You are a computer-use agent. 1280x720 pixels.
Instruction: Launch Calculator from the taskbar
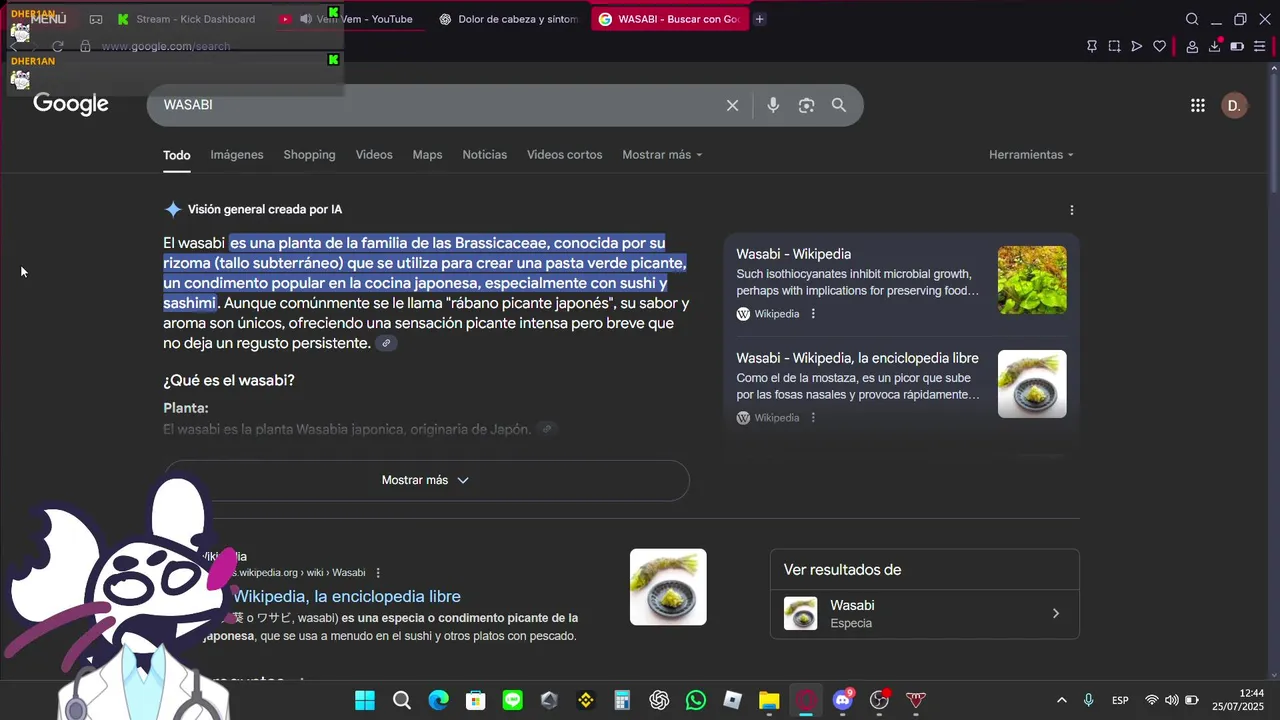(622, 701)
